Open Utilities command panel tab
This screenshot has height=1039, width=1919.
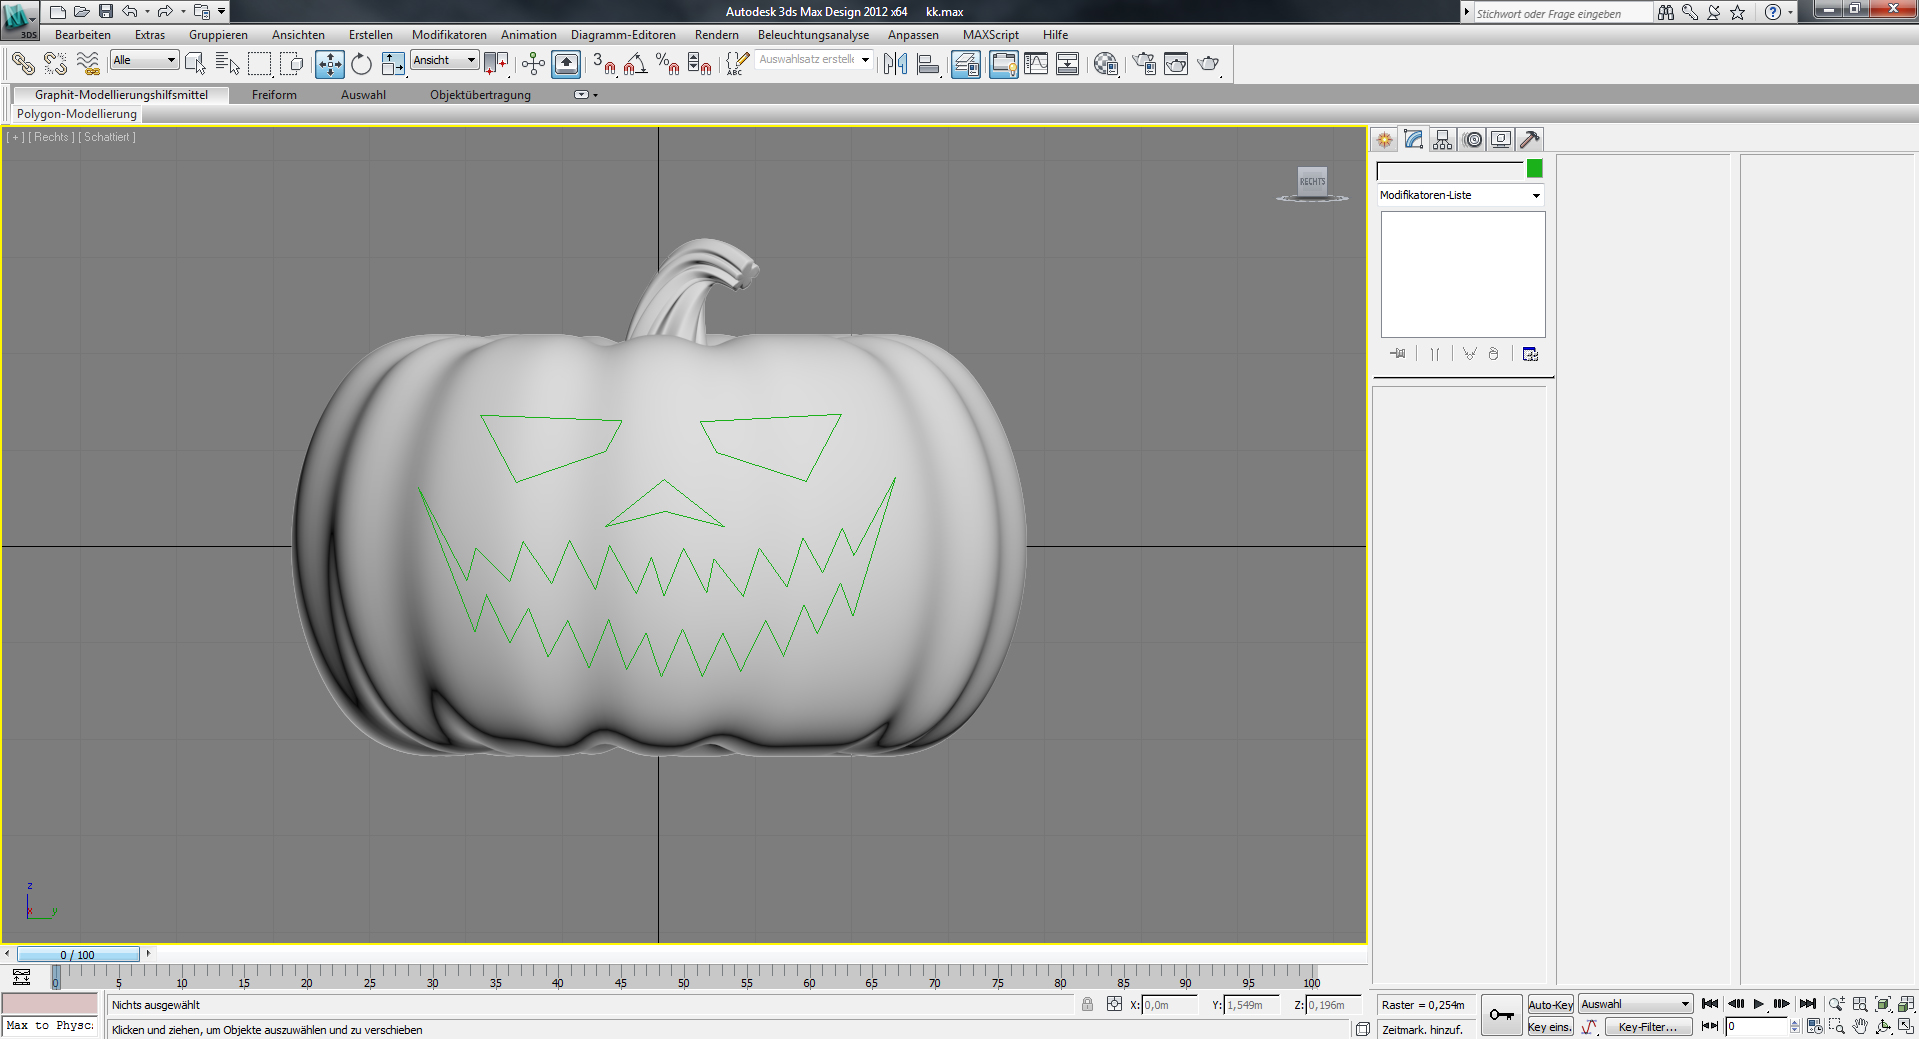pos(1529,140)
